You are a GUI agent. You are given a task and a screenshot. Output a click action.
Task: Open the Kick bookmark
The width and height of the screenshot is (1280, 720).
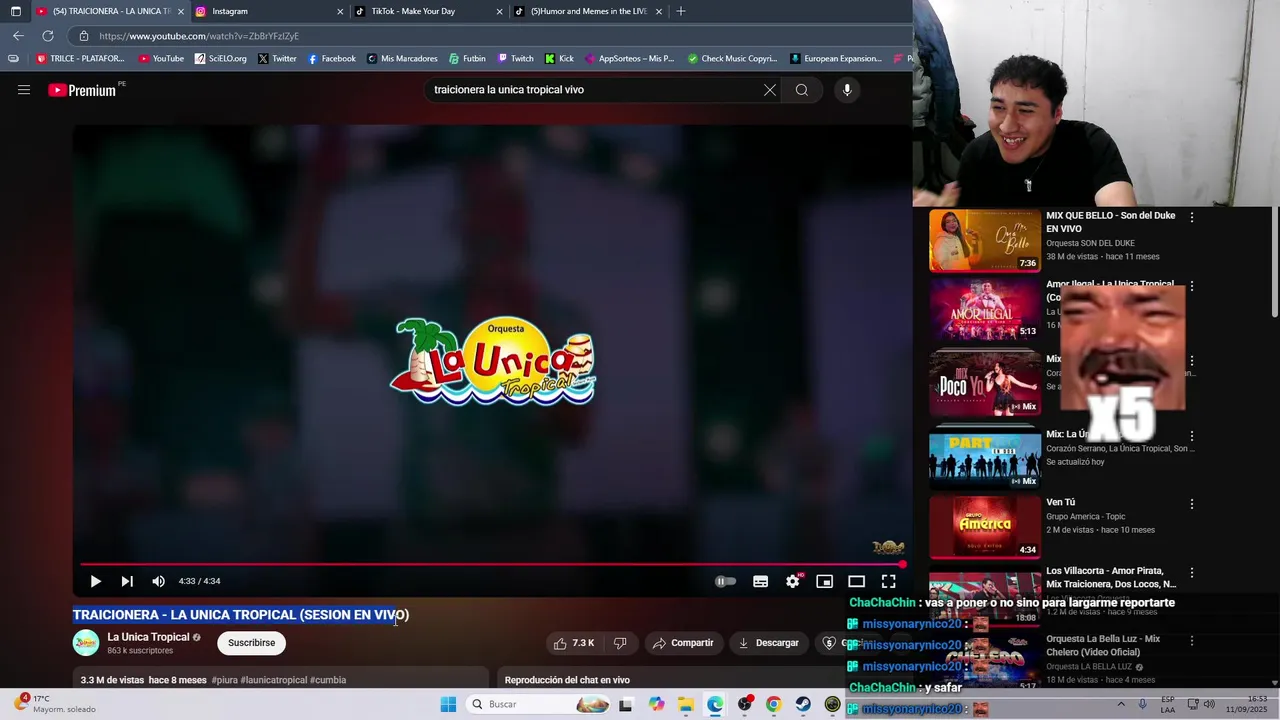pos(559,59)
